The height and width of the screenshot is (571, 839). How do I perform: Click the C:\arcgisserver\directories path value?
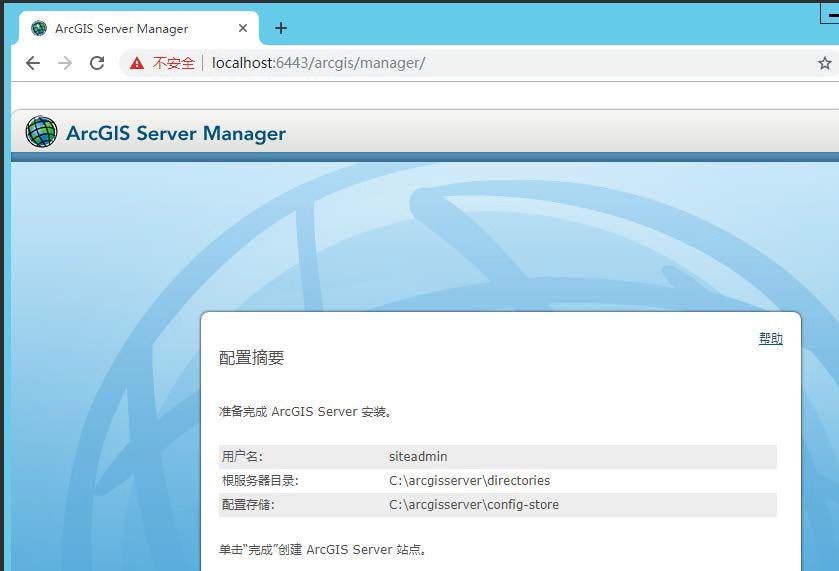[469, 481]
